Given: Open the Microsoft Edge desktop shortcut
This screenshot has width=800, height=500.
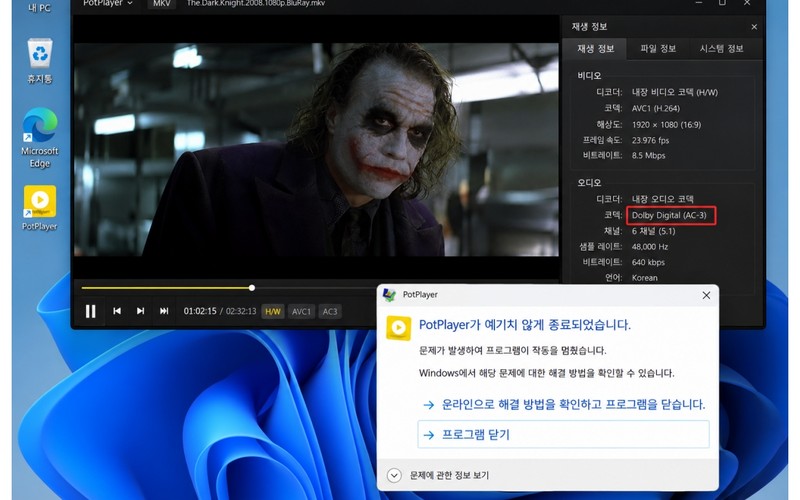Looking at the screenshot, I should pyautogui.click(x=40, y=138).
